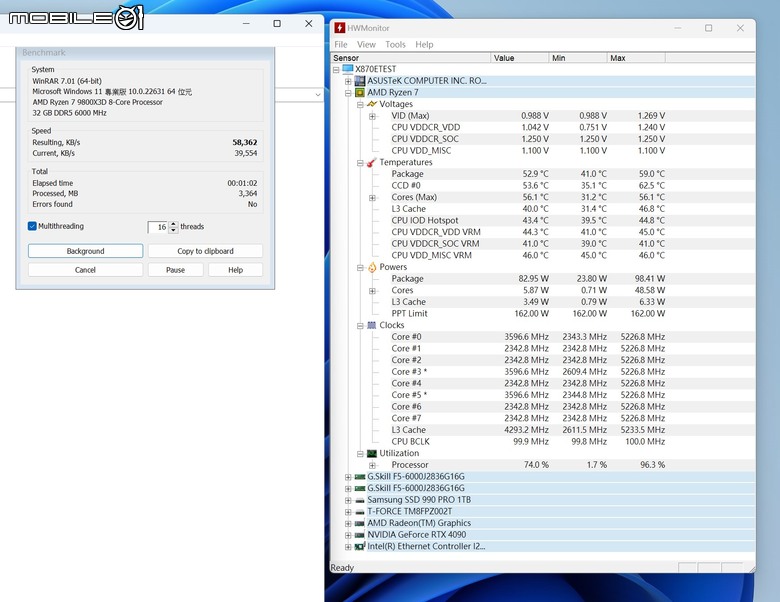
Task: Click the Background button in Benchmark
Action: tap(86, 251)
